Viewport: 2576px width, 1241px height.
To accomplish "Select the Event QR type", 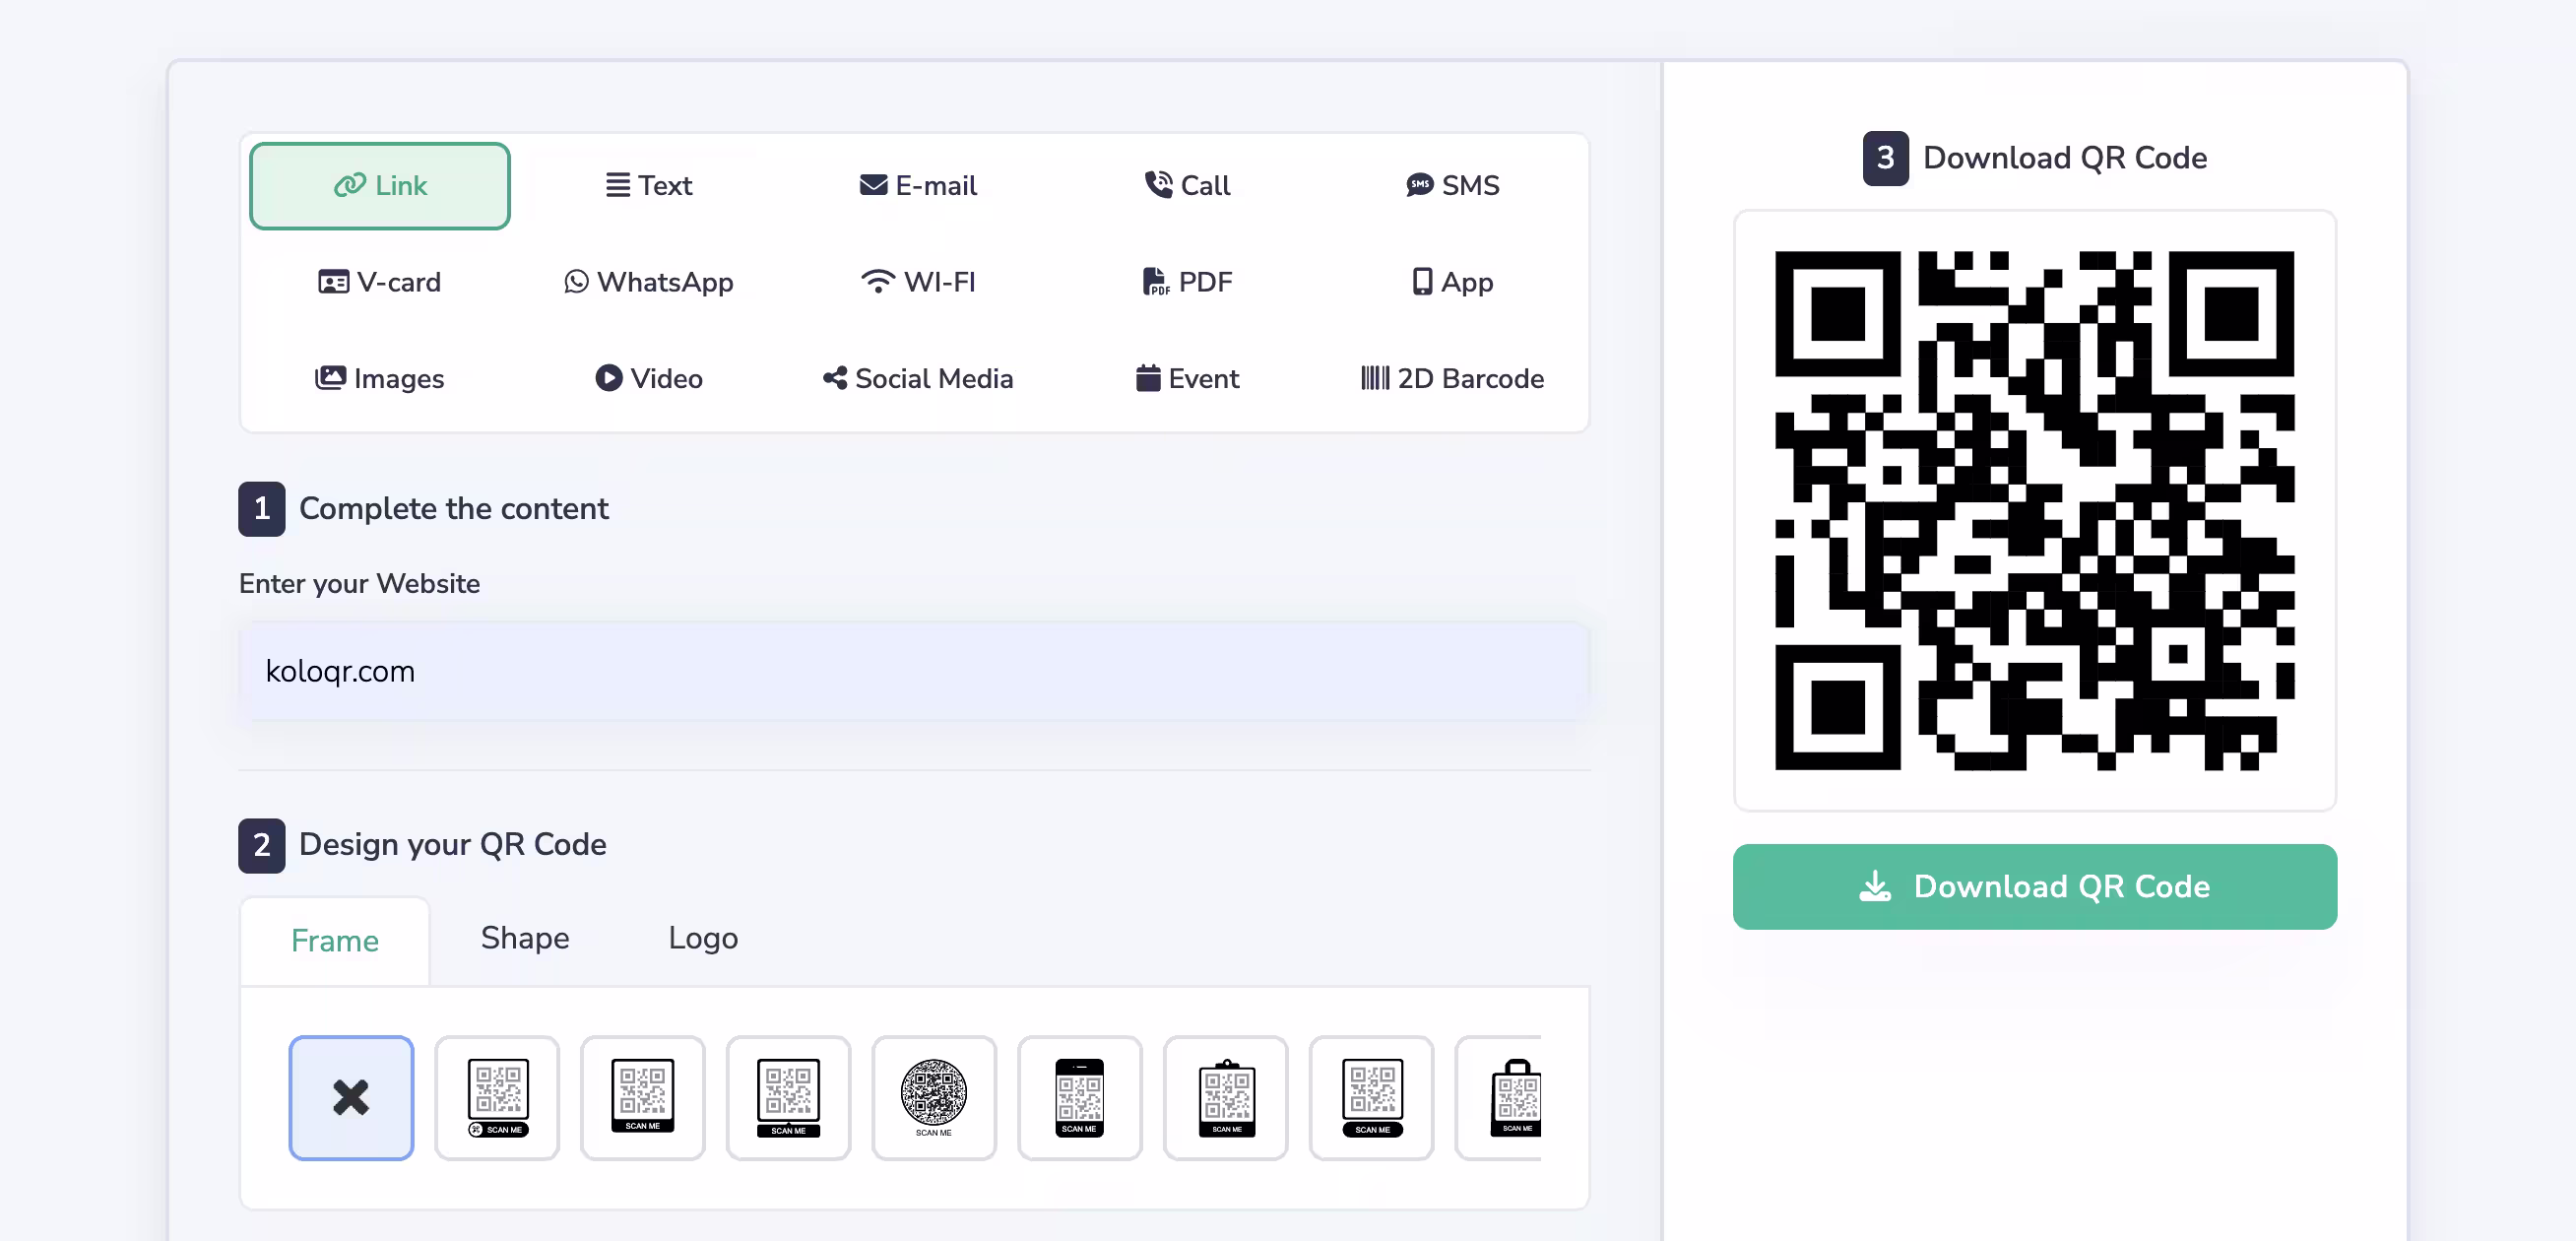I will tap(1187, 379).
